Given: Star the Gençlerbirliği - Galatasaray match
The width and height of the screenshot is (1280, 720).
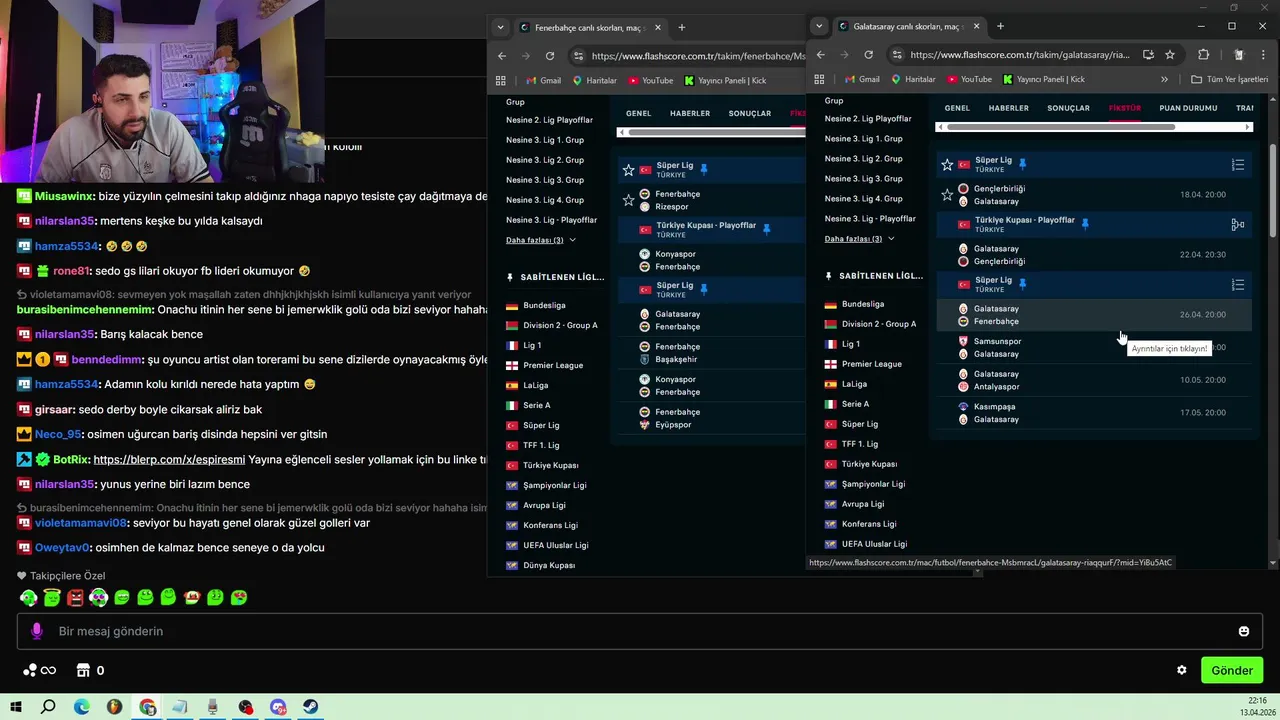Looking at the screenshot, I should [x=947, y=195].
